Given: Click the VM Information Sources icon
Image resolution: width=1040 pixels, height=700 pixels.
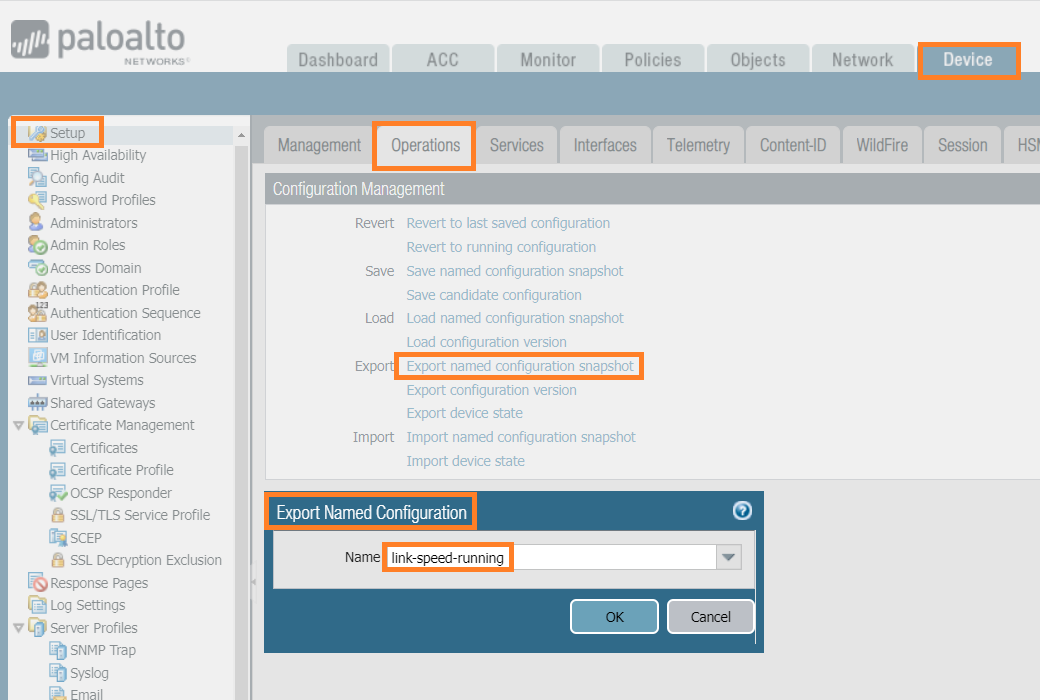Looking at the screenshot, I should [x=37, y=357].
